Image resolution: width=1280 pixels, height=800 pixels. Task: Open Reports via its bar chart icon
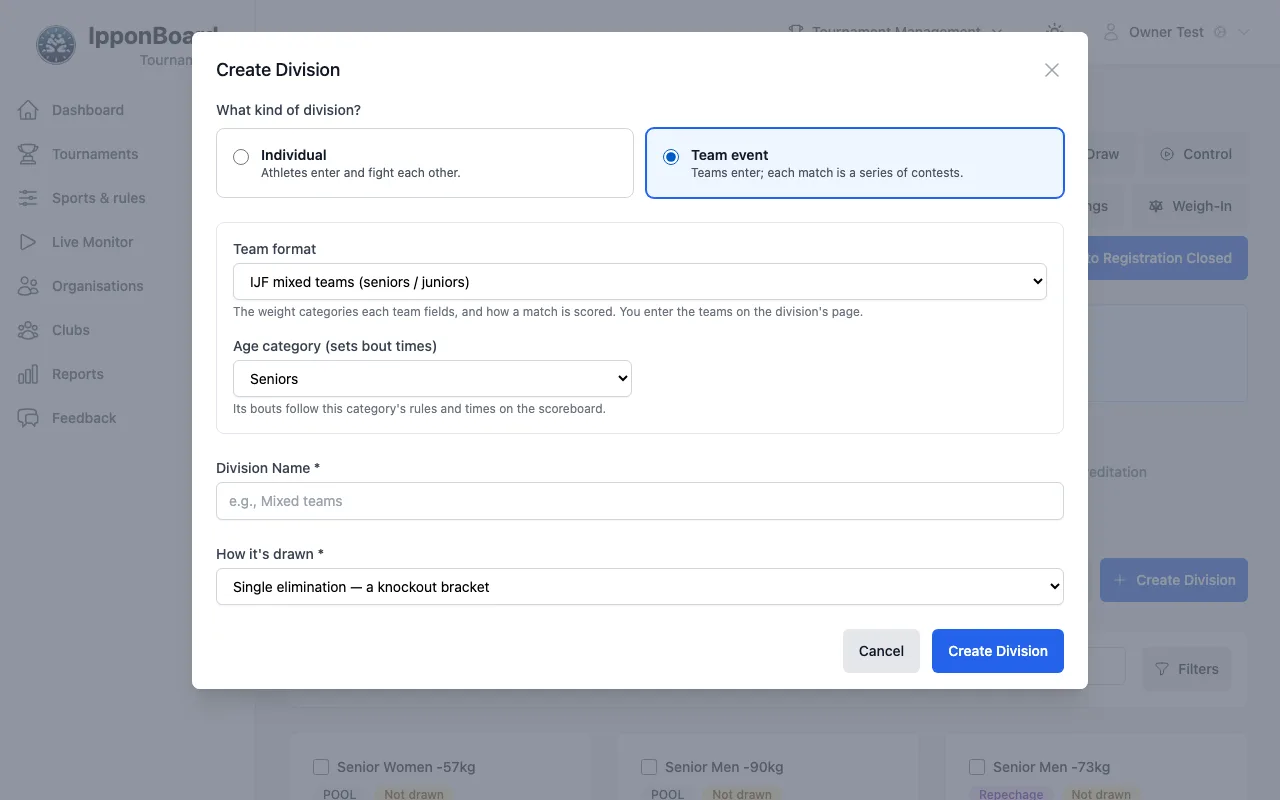click(28, 374)
